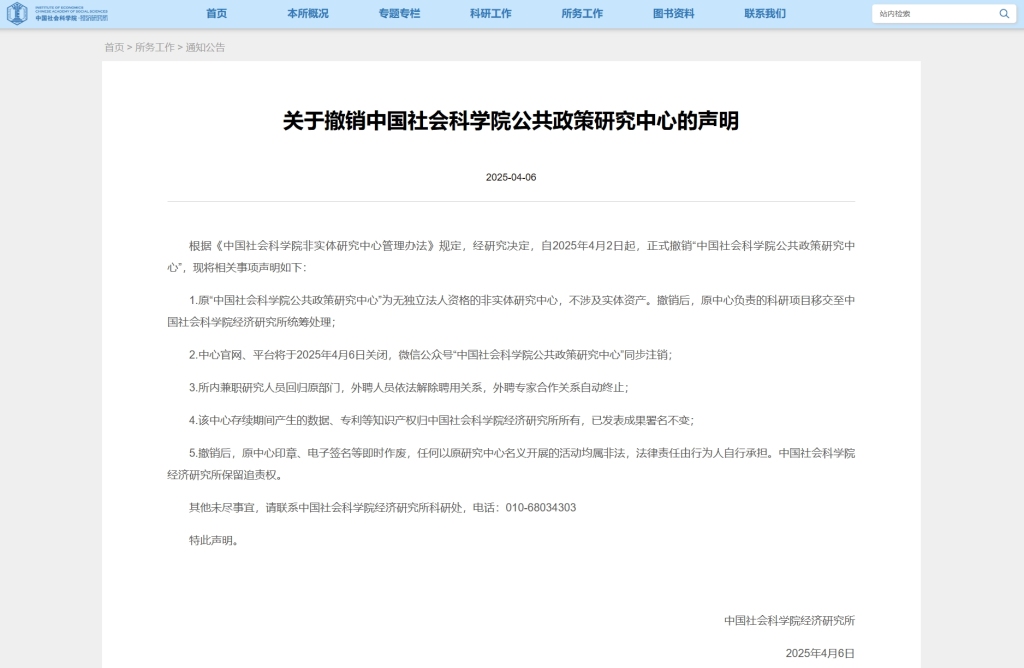Open the 本所概况 menu
This screenshot has width=1024, height=668.
[x=308, y=14]
